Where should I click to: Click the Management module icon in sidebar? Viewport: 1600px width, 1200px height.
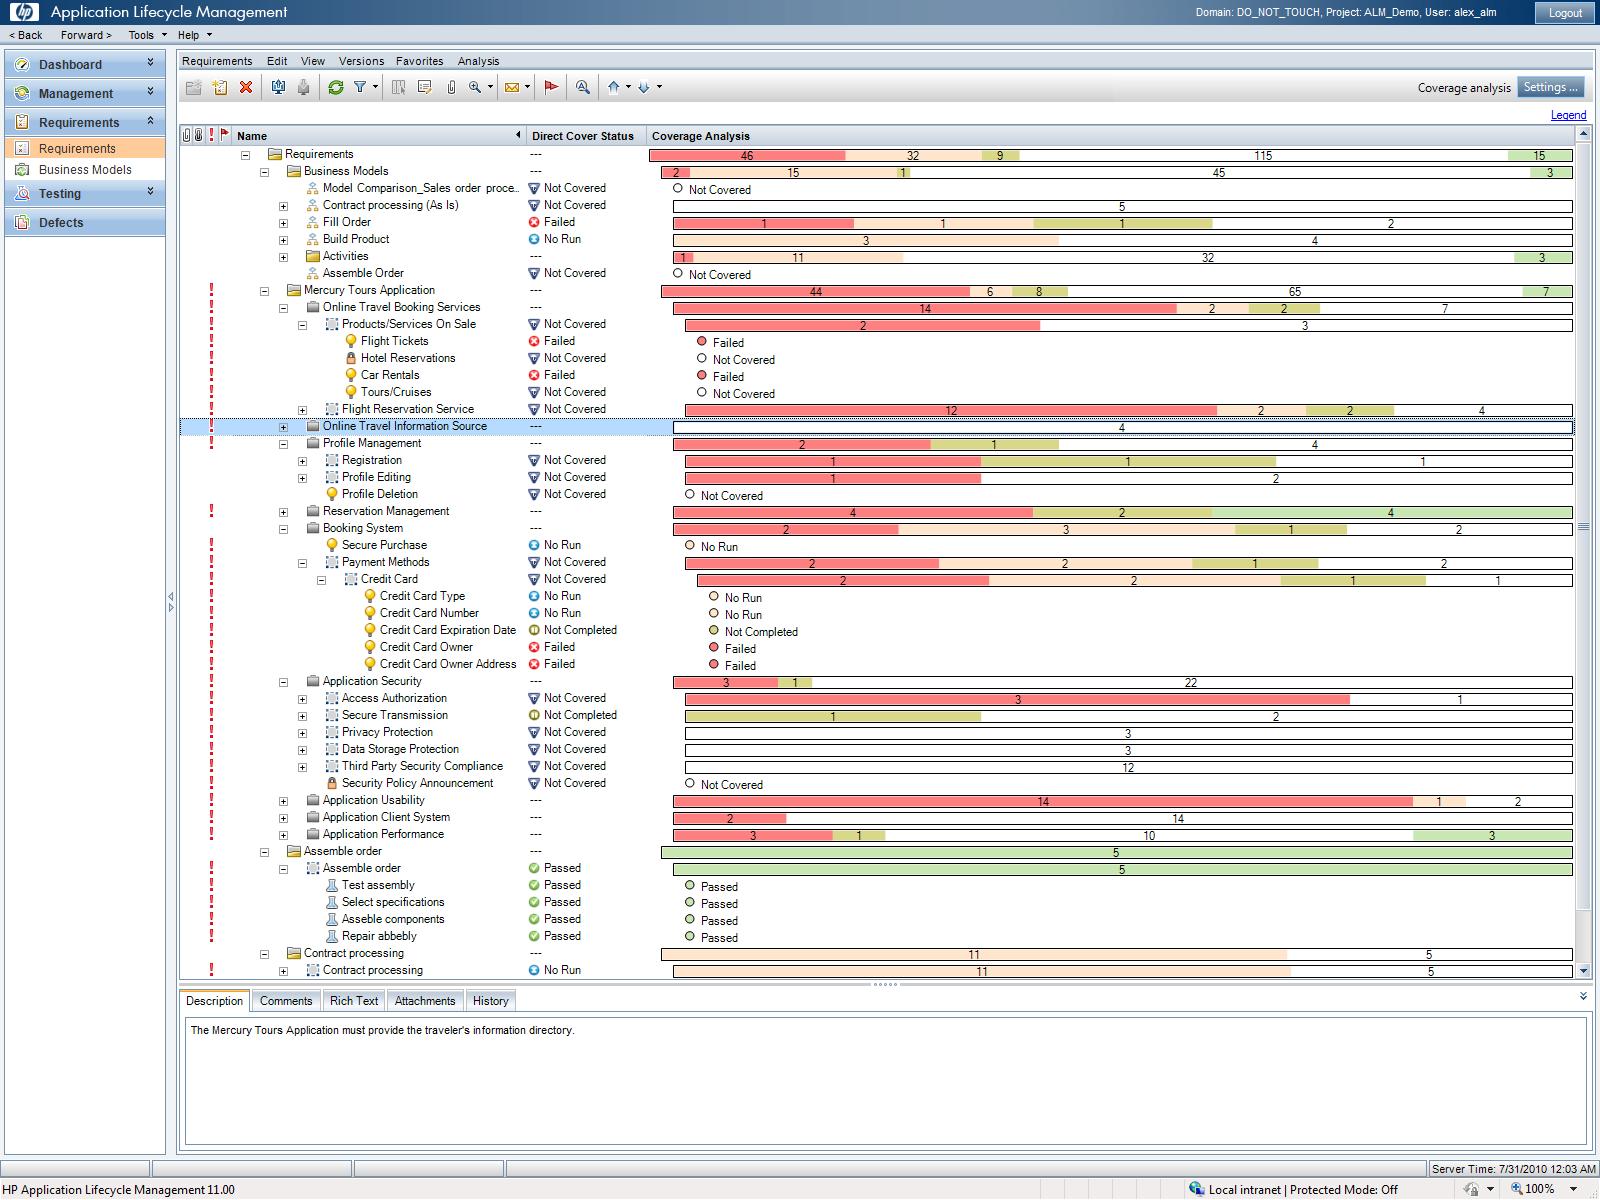point(23,93)
